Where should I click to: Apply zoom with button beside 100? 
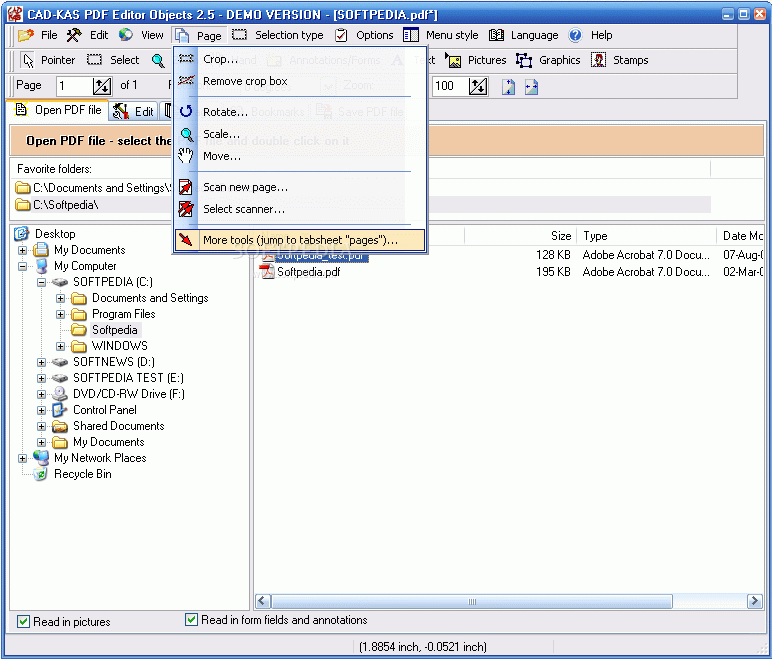tap(478, 86)
